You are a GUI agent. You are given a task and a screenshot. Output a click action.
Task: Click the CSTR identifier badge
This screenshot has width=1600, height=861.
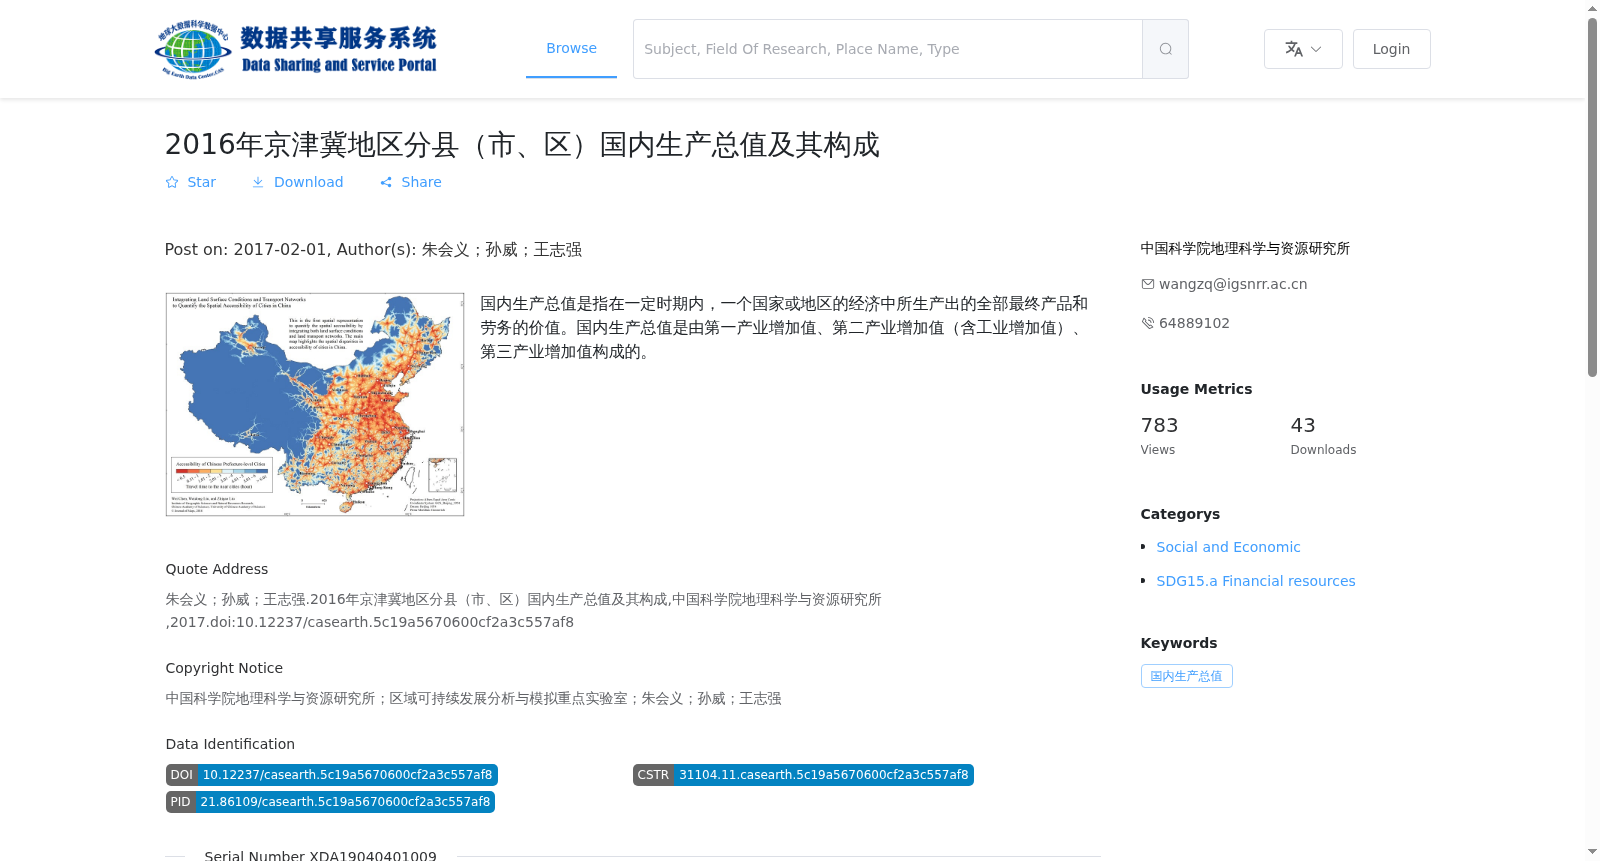click(x=803, y=775)
